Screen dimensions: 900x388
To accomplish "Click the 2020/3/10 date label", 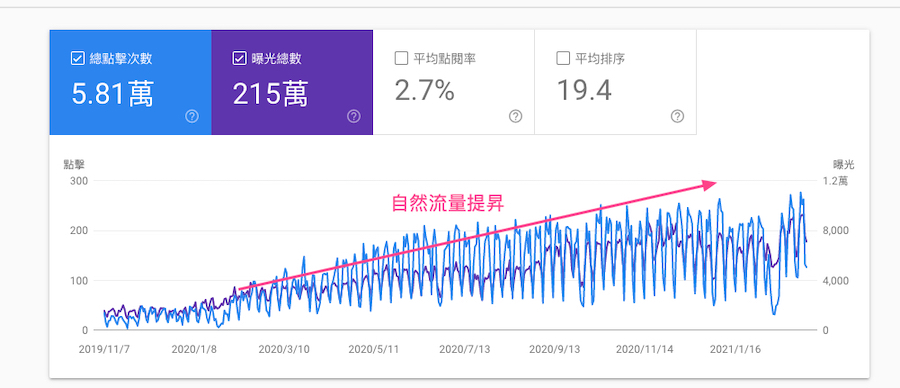I will (x=284, y=350).
